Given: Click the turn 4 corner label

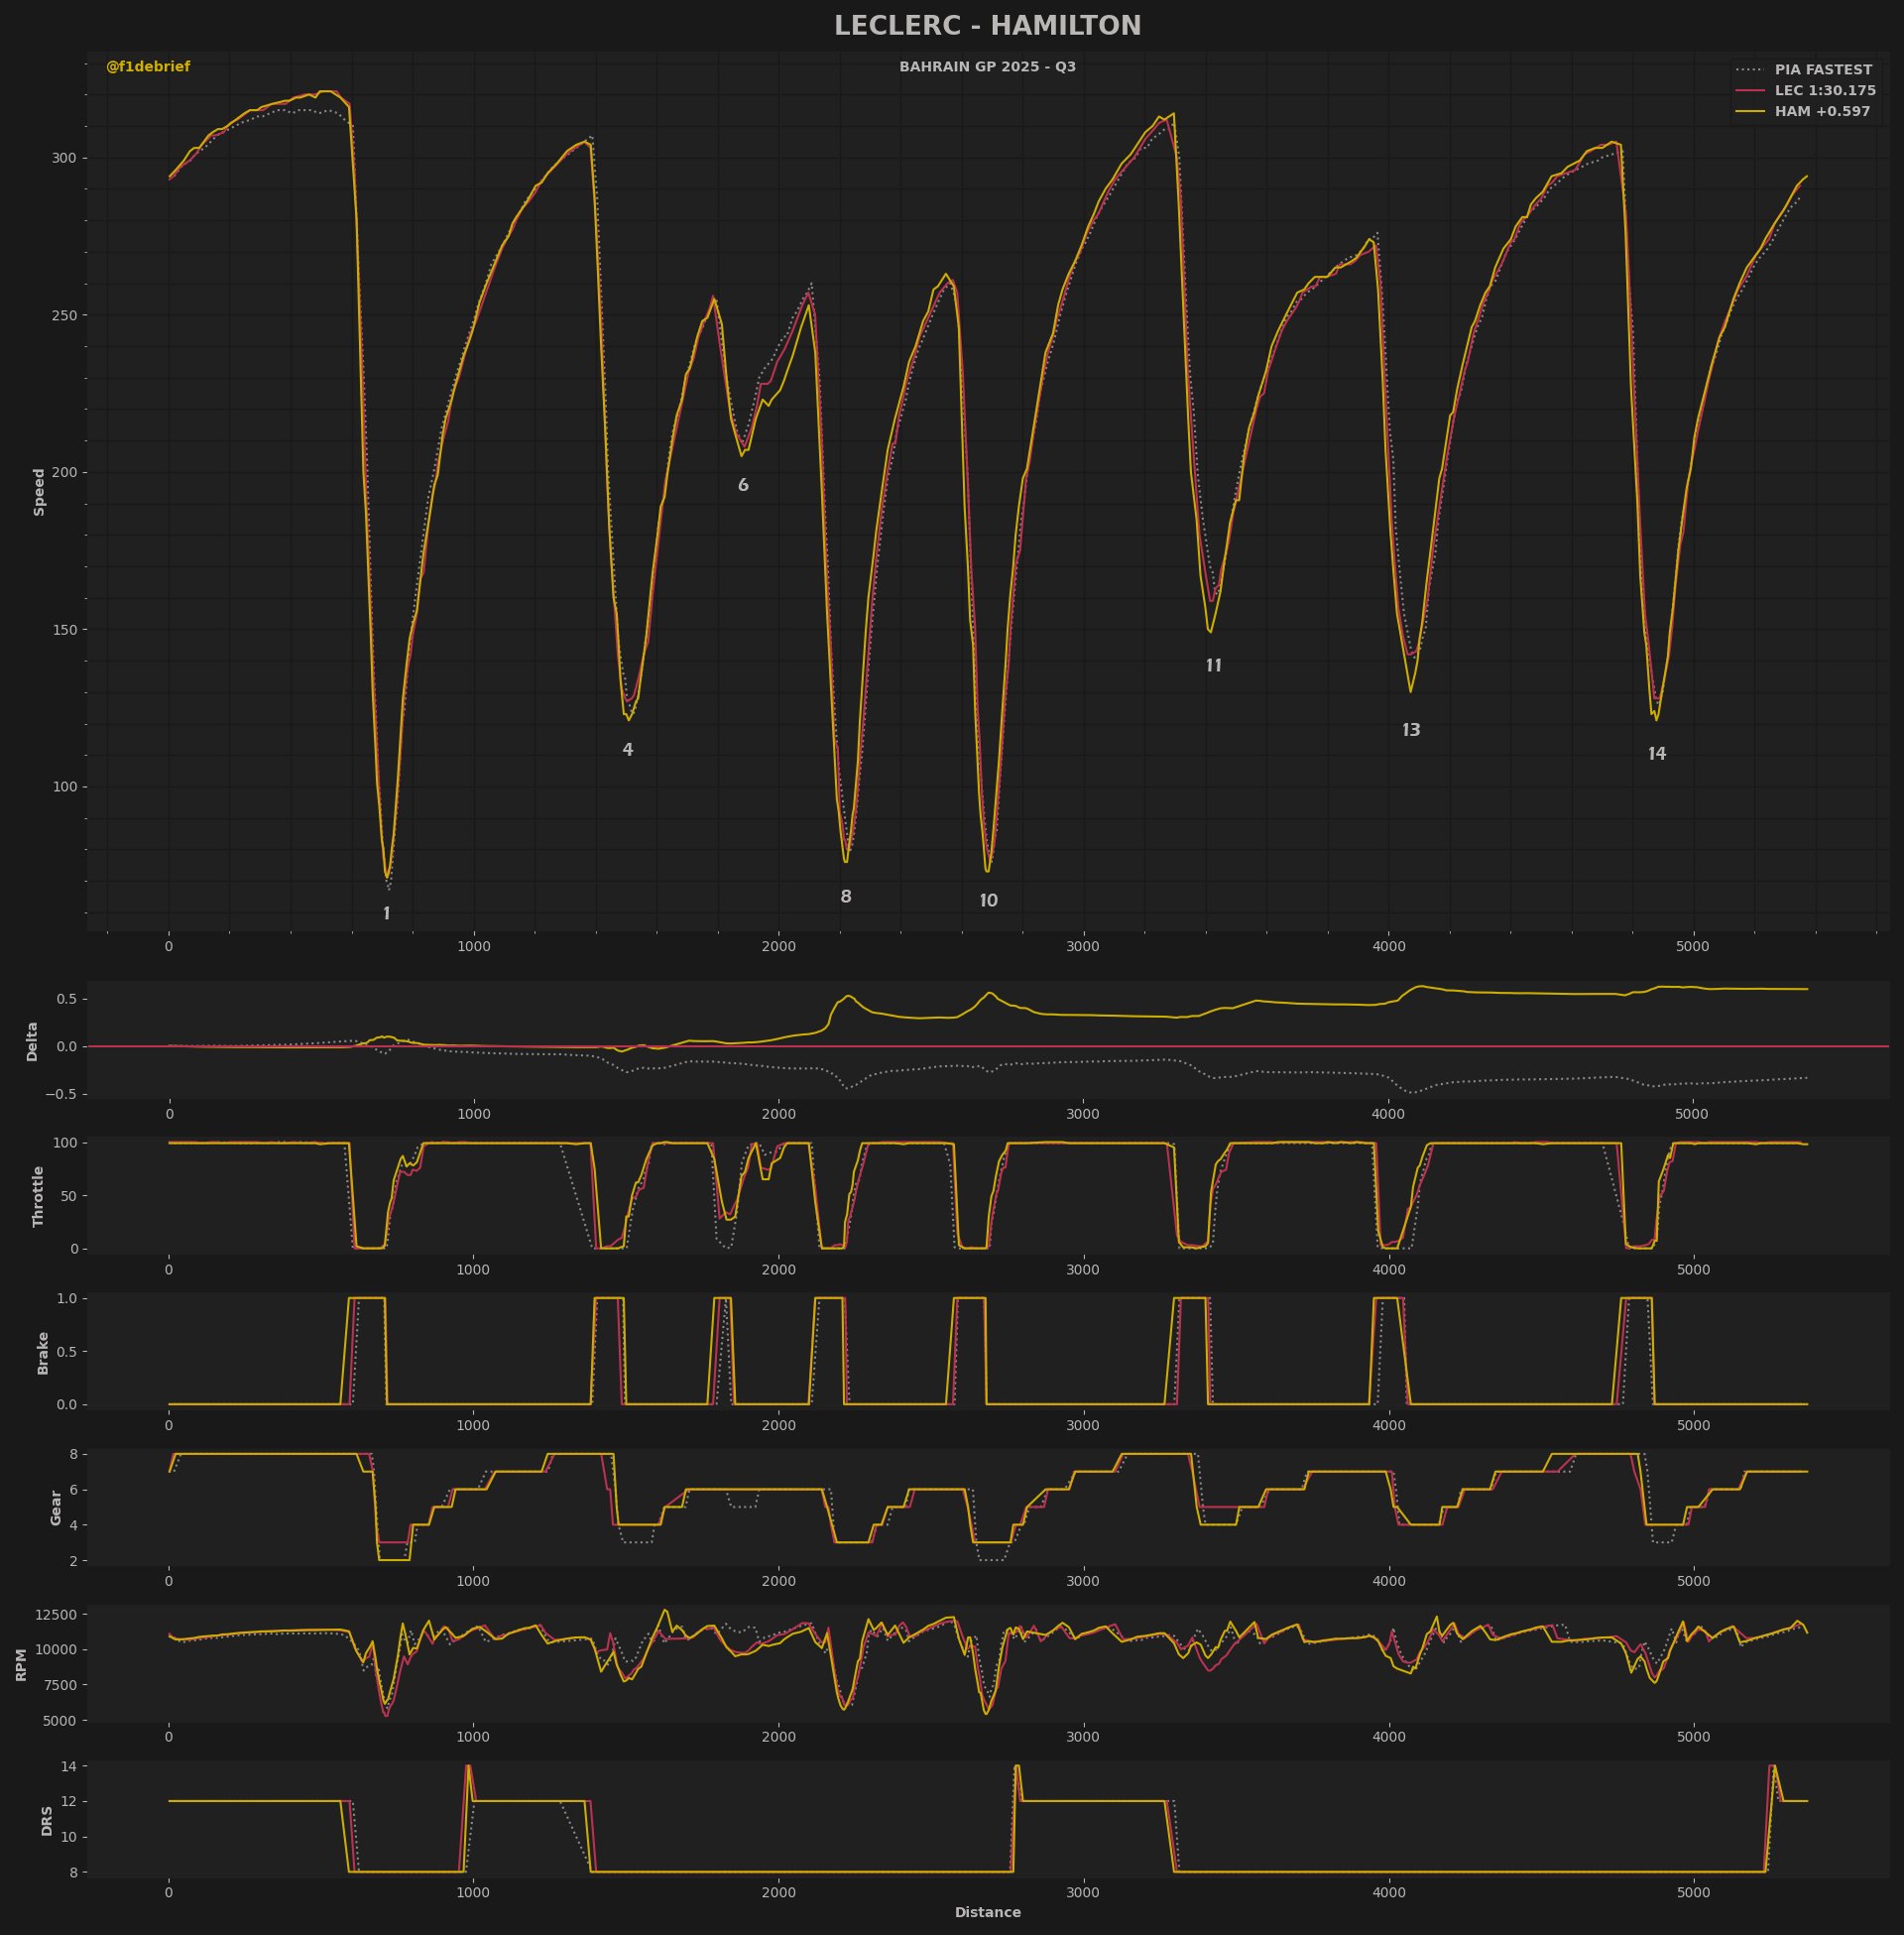Looking at the screenshot, I should point(628,750).
